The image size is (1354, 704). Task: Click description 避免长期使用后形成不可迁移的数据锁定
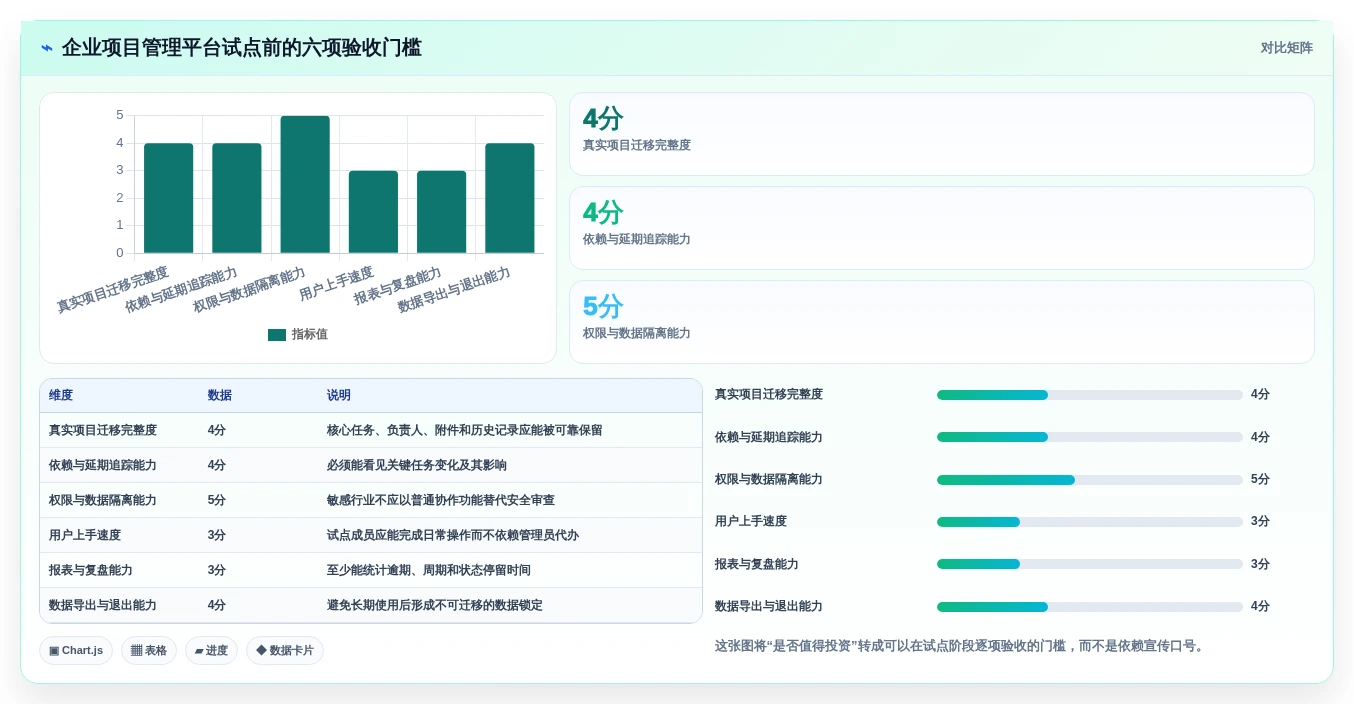(435, 605)
